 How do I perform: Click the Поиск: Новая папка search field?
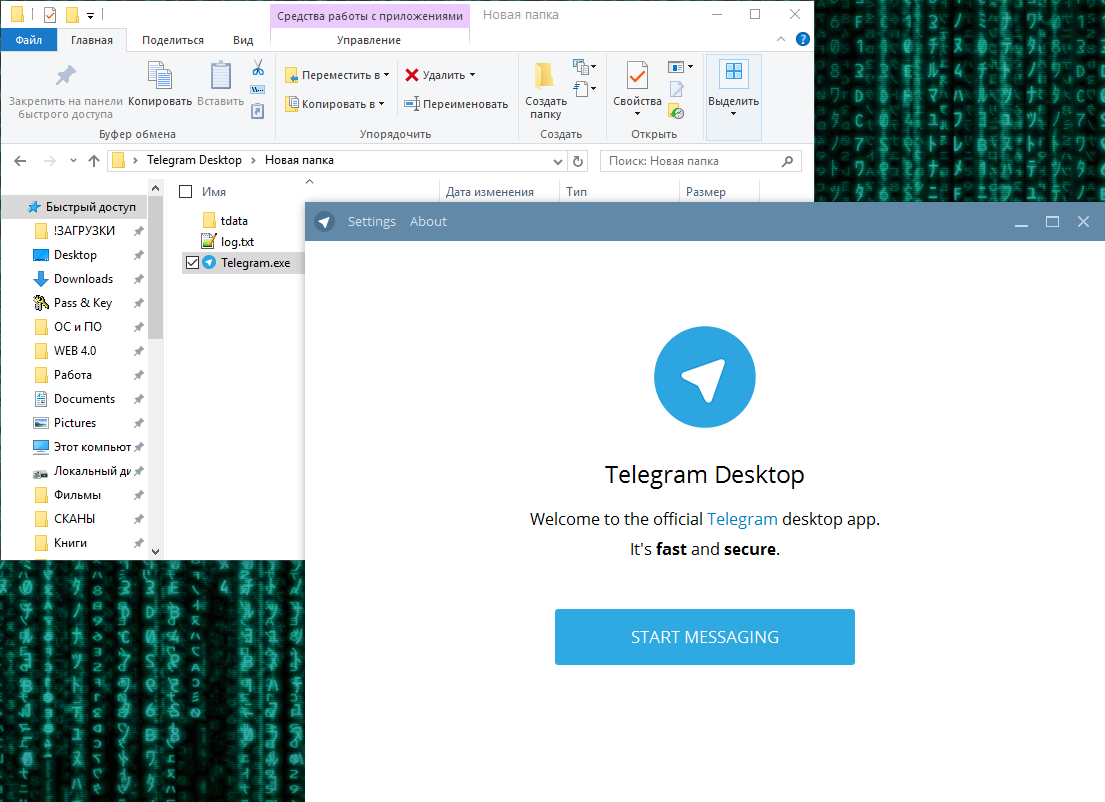tap(700, 161)
